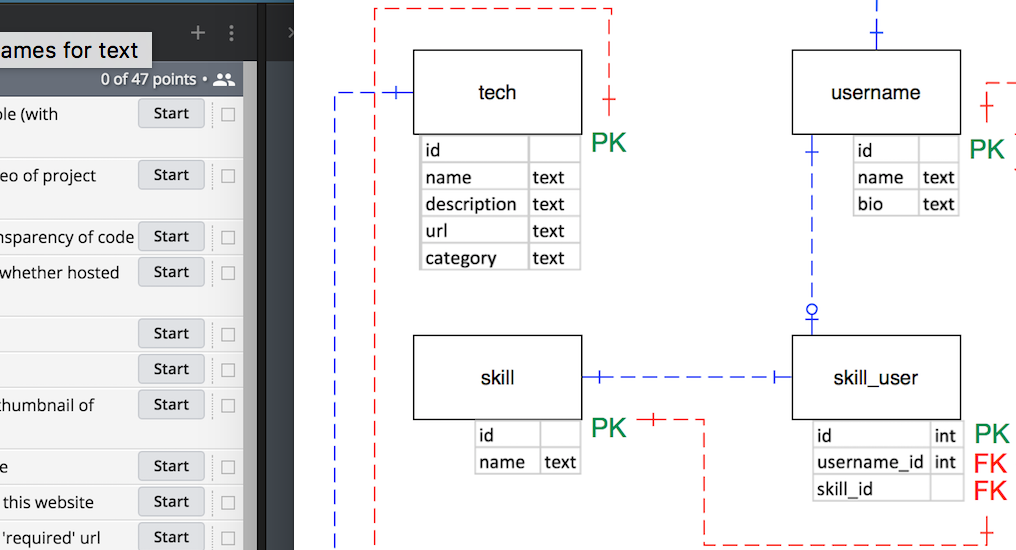This screenshot has width=1016, height=550.
Task: Open the three-dot options menu
Action: click(231, 33)
